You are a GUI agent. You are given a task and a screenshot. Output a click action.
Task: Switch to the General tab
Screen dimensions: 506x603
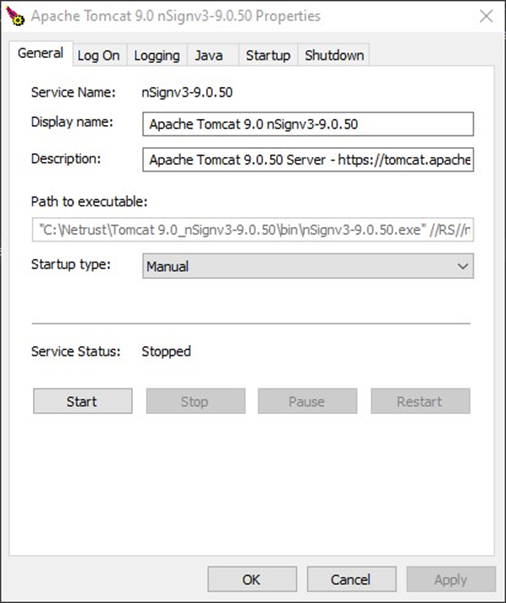coord(41,53)
